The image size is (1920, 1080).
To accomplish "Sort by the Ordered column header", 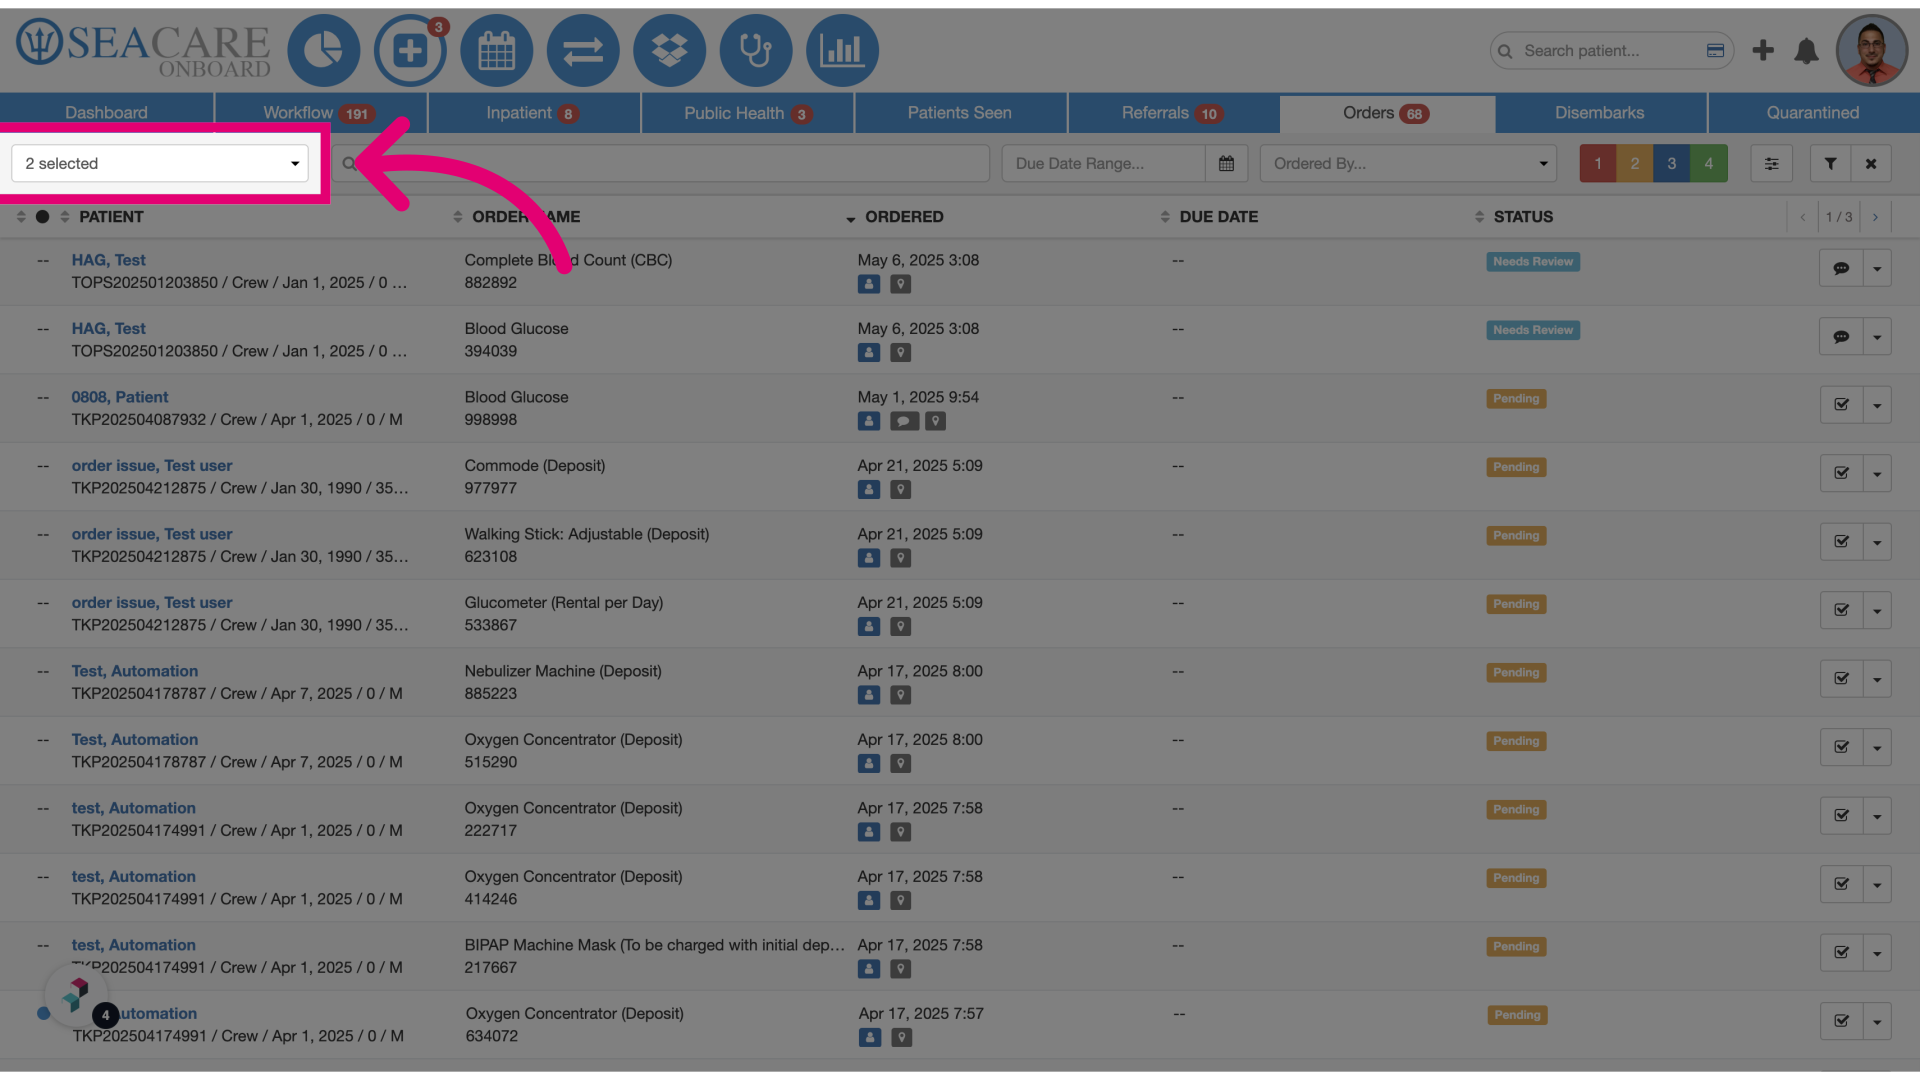I will point(904,217).
